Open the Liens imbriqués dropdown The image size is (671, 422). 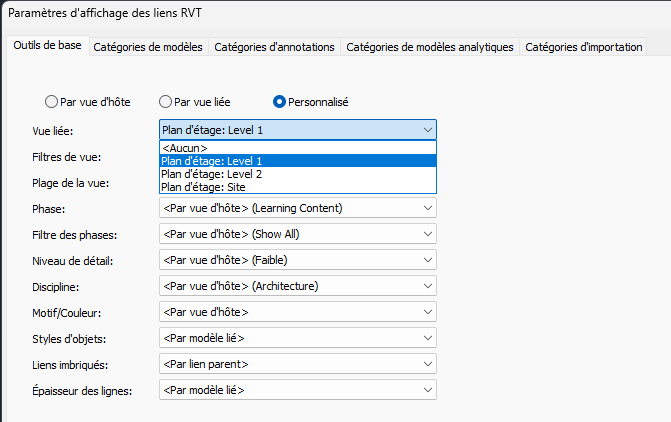[x=298, y=364]
